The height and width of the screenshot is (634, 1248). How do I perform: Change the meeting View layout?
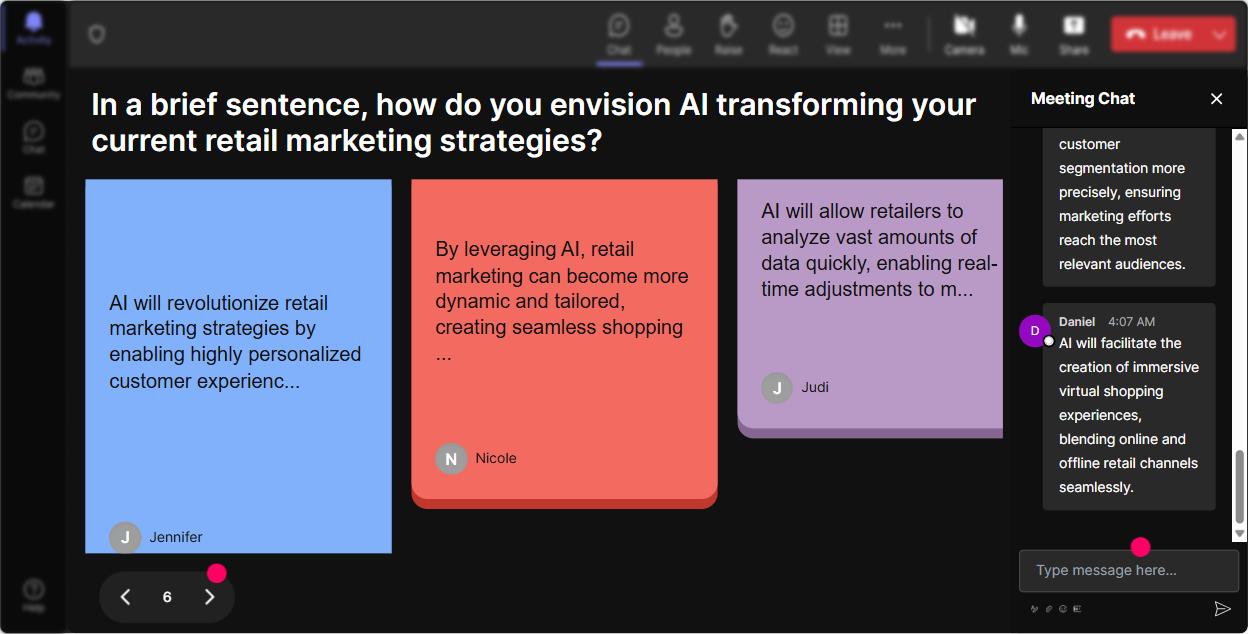point(838,34)
